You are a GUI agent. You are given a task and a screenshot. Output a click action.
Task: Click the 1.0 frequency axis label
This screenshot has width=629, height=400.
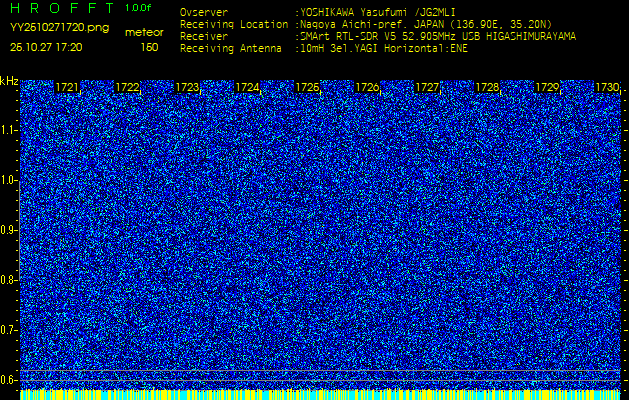[9, 181]
